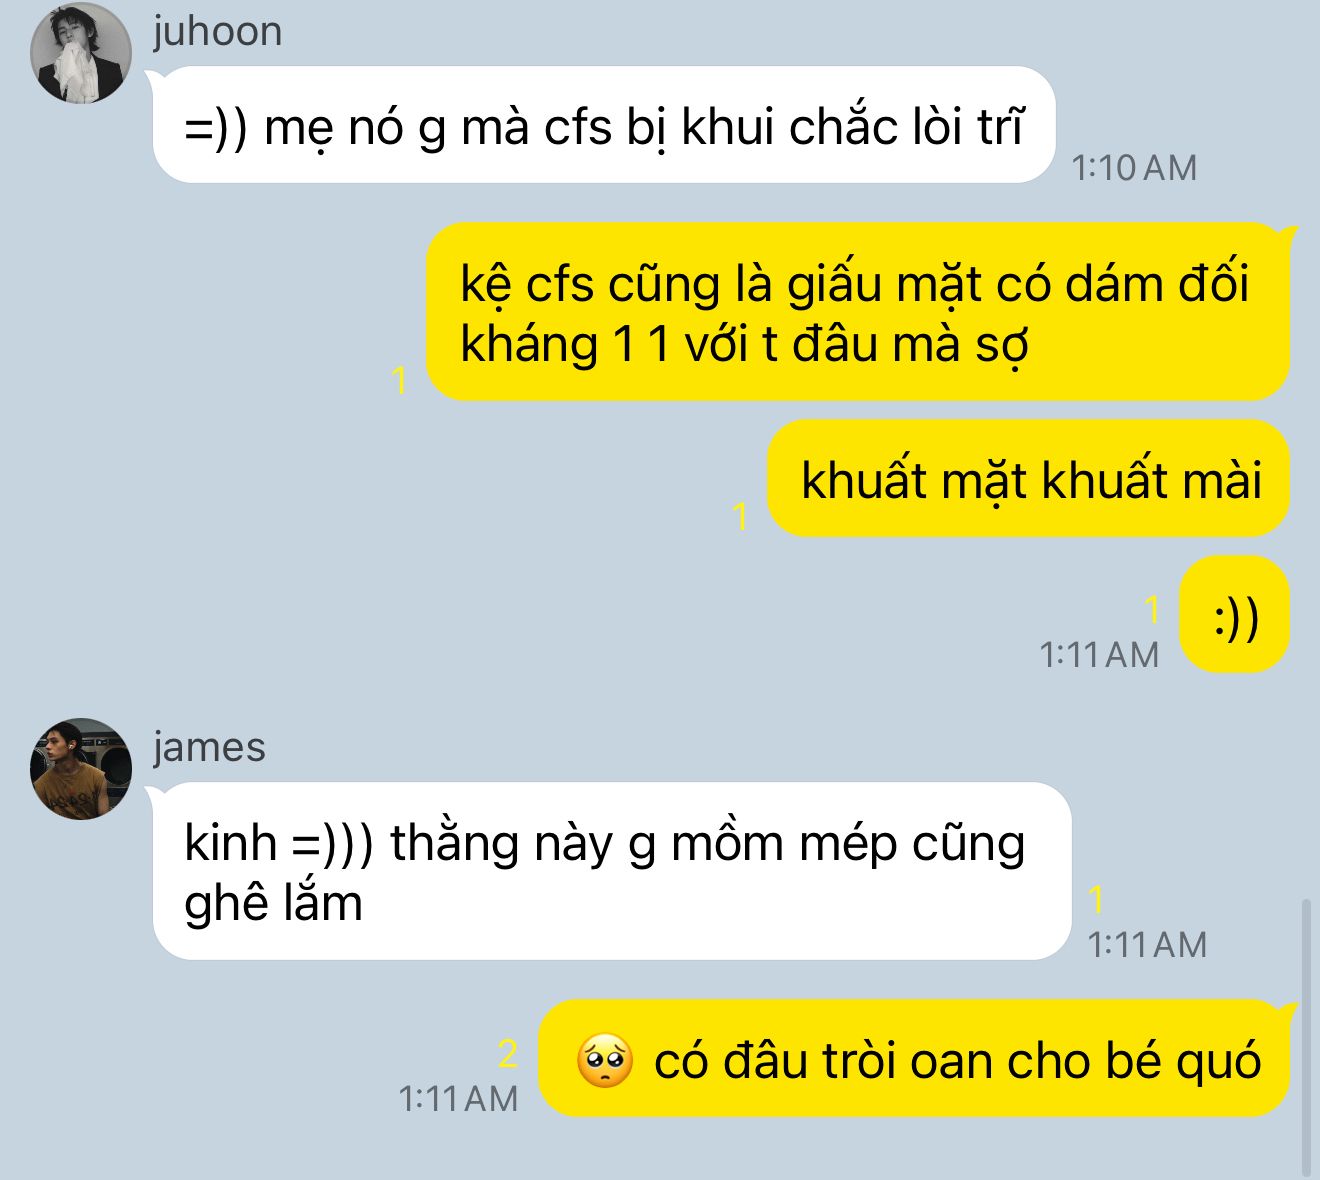Tap the juhoon sender name

(x=218, y=31)
